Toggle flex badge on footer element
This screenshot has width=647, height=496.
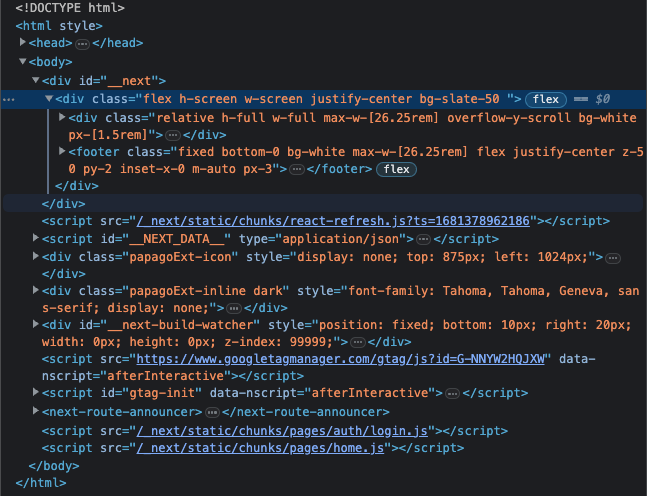tap(396, 169)
